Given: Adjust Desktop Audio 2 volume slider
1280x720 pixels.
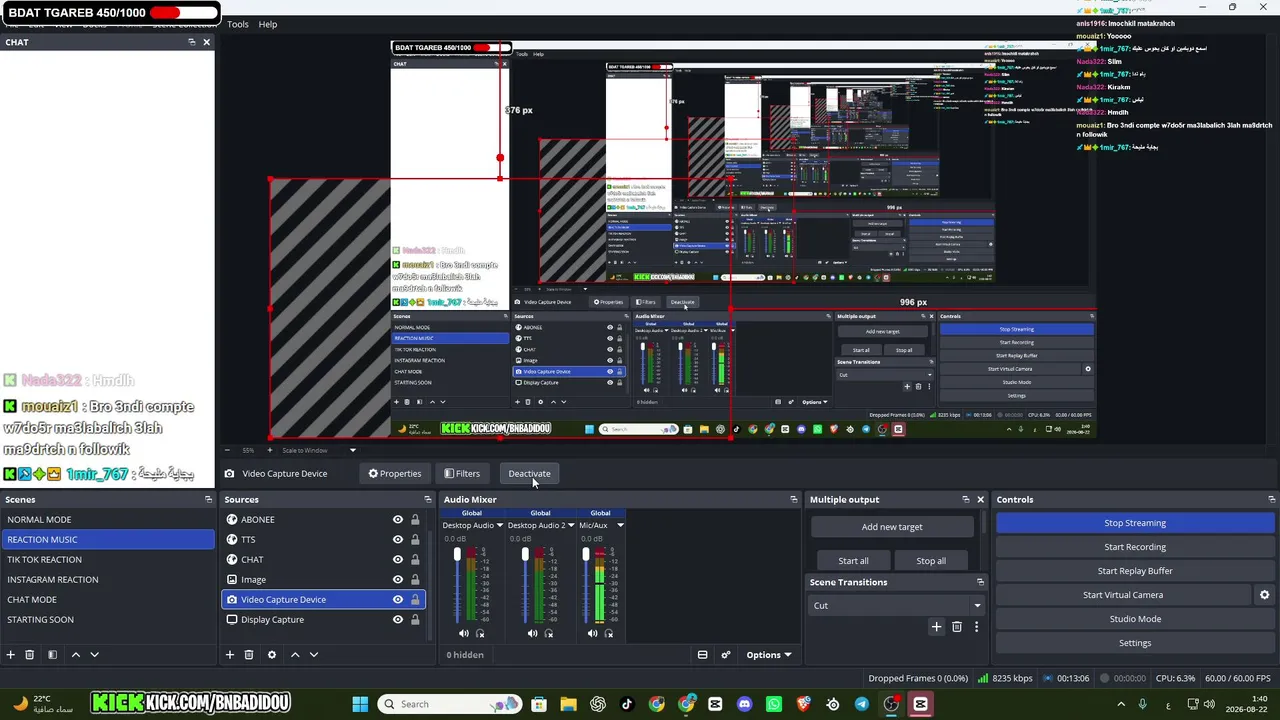Looking at the screenshot, I should tap(525, 554).
